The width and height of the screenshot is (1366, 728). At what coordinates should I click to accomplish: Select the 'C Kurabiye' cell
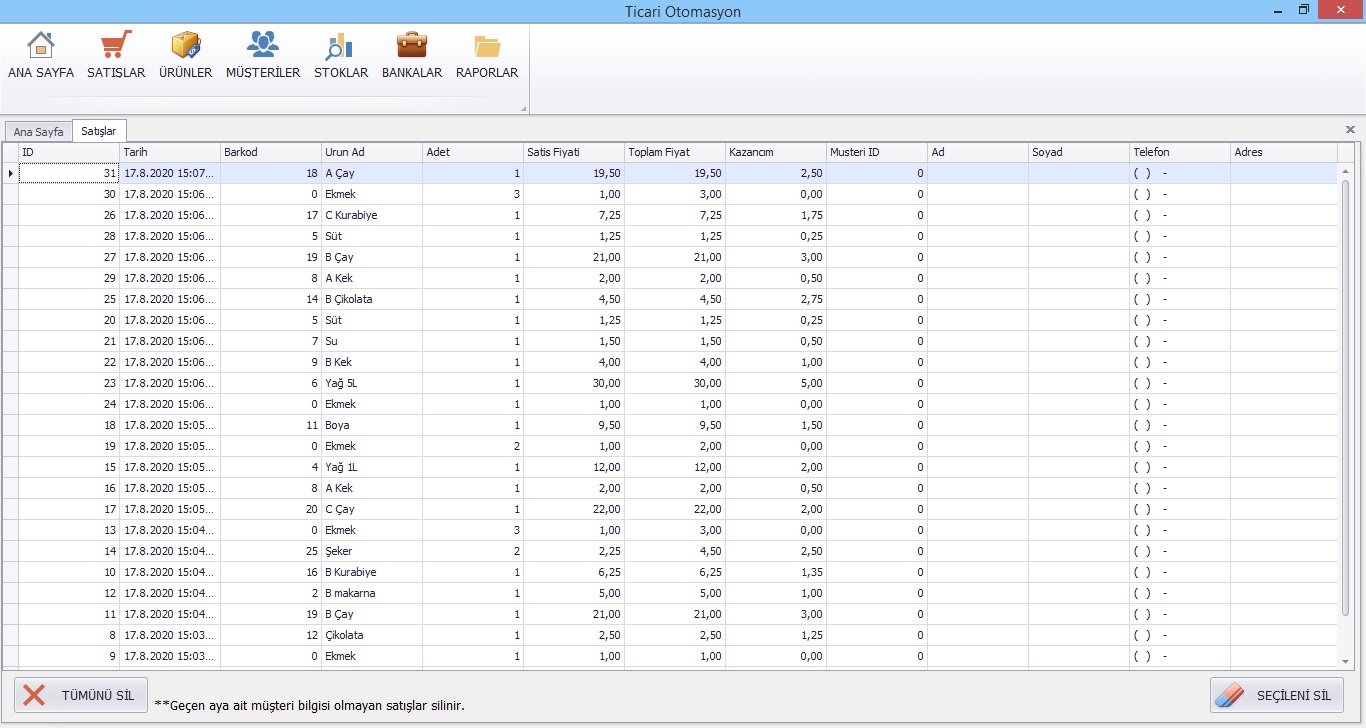pos(371,215)
